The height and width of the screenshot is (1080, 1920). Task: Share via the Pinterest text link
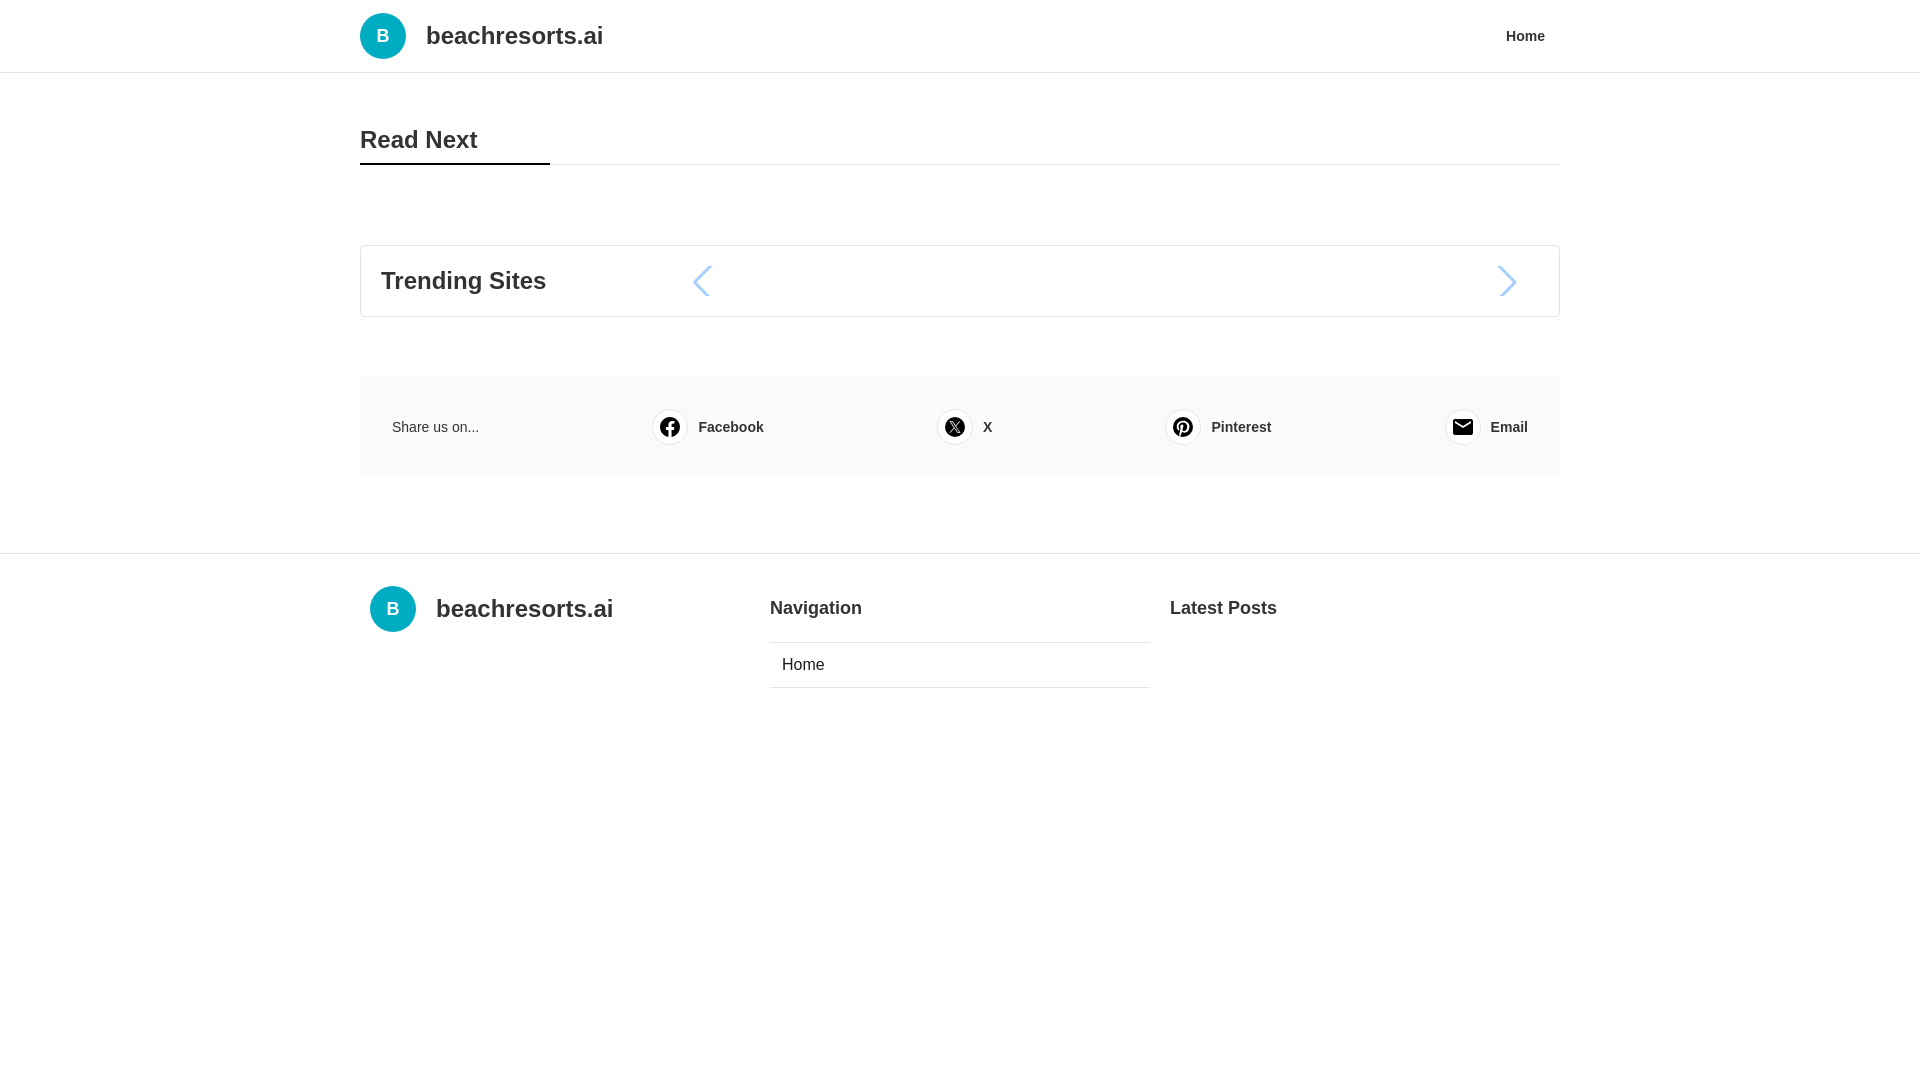[1241, 427]
